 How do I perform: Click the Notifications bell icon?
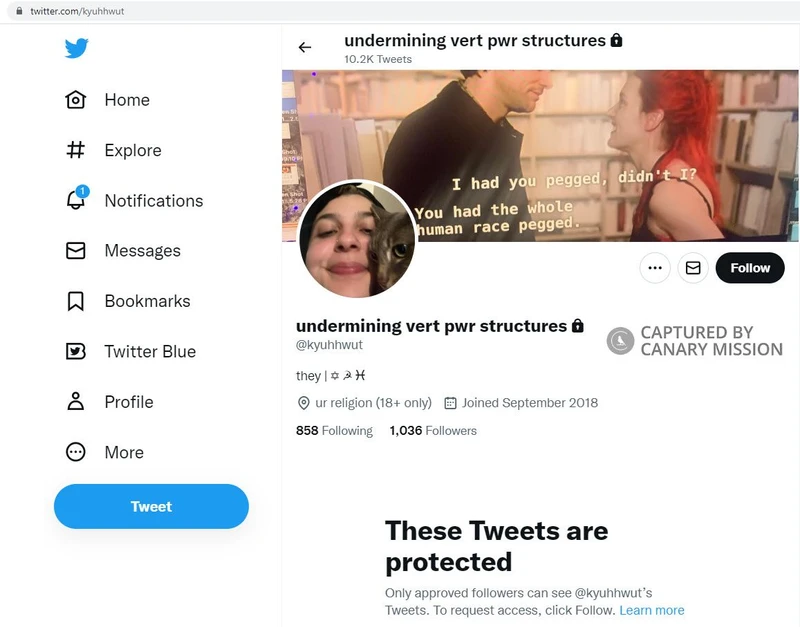click(76, 200)
